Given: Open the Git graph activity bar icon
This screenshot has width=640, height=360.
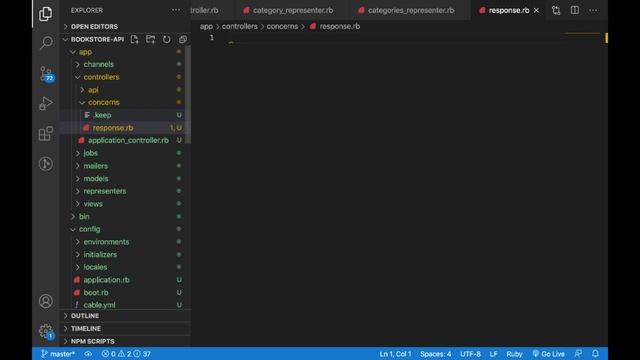Looking at the screenshot, I should coord(46,164).
